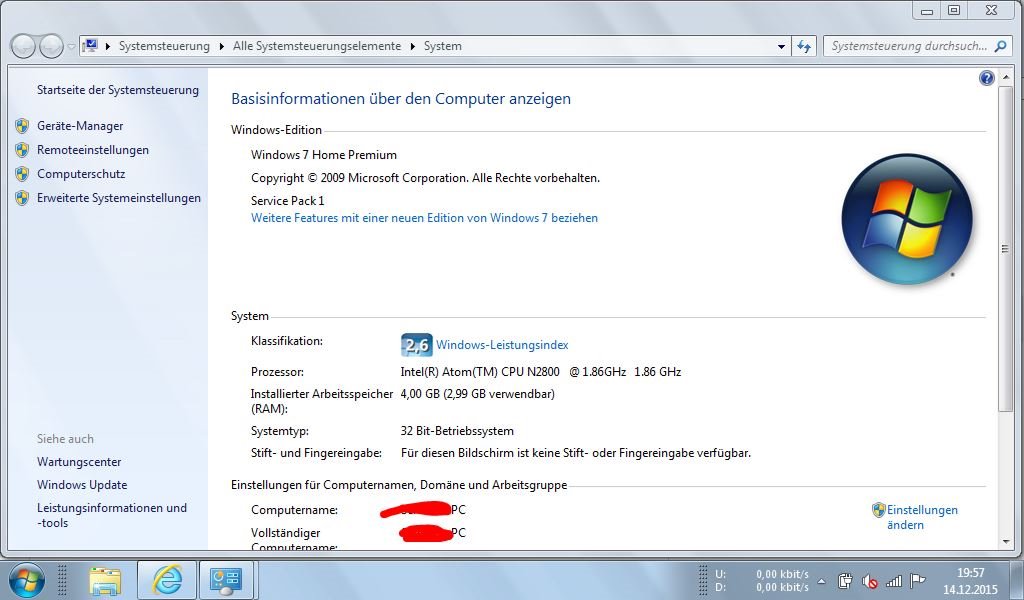
Task: Click Weitere Features mit einer neuen Edition link
Action: [424, 218]
